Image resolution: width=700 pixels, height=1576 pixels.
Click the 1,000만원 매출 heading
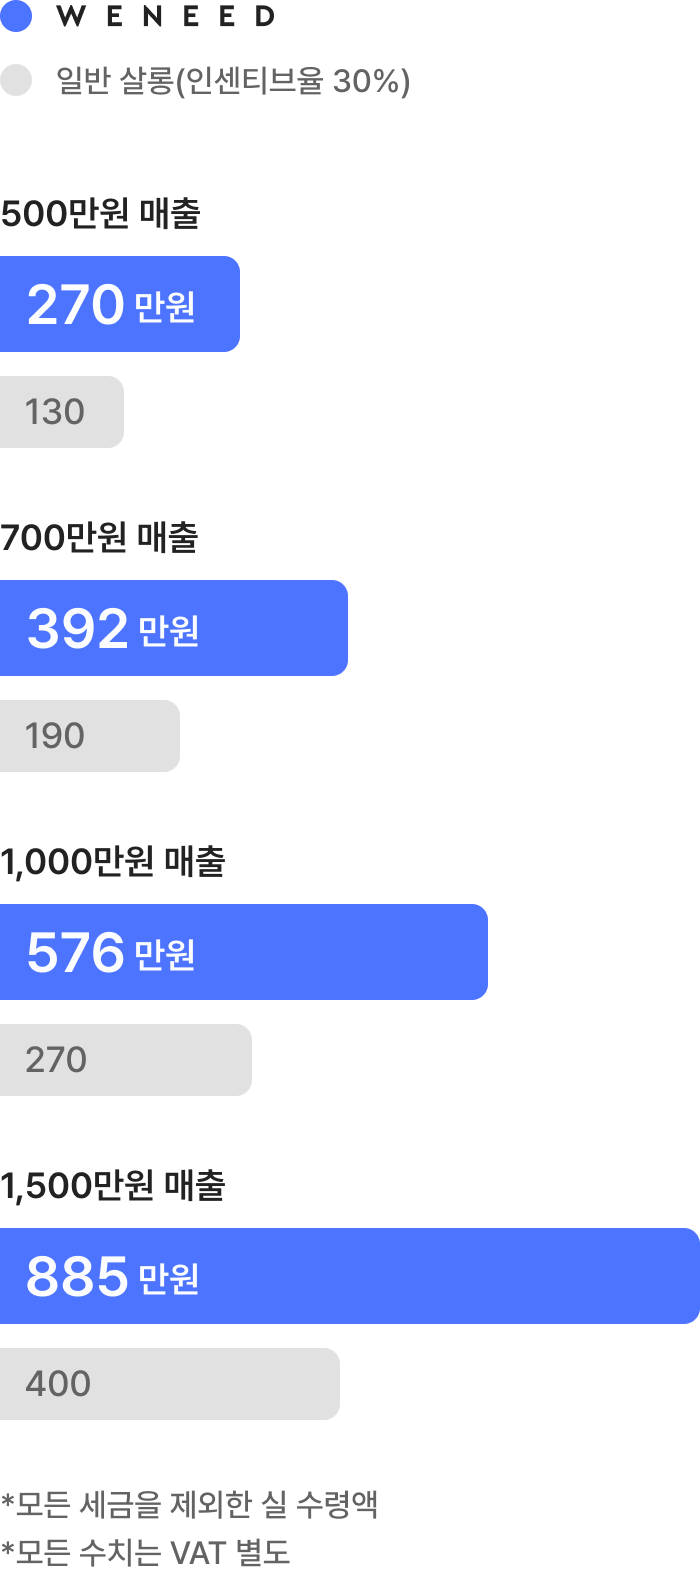coord(113,861)
